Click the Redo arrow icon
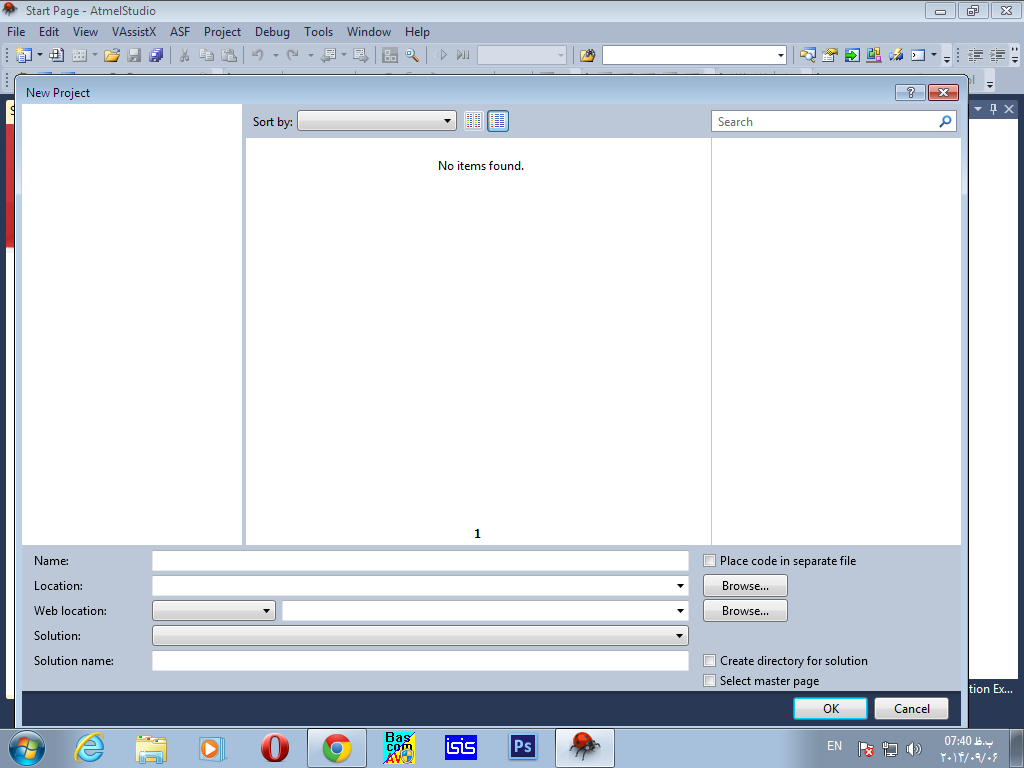This screenshot has width=1024, height=768. (292, 56)
